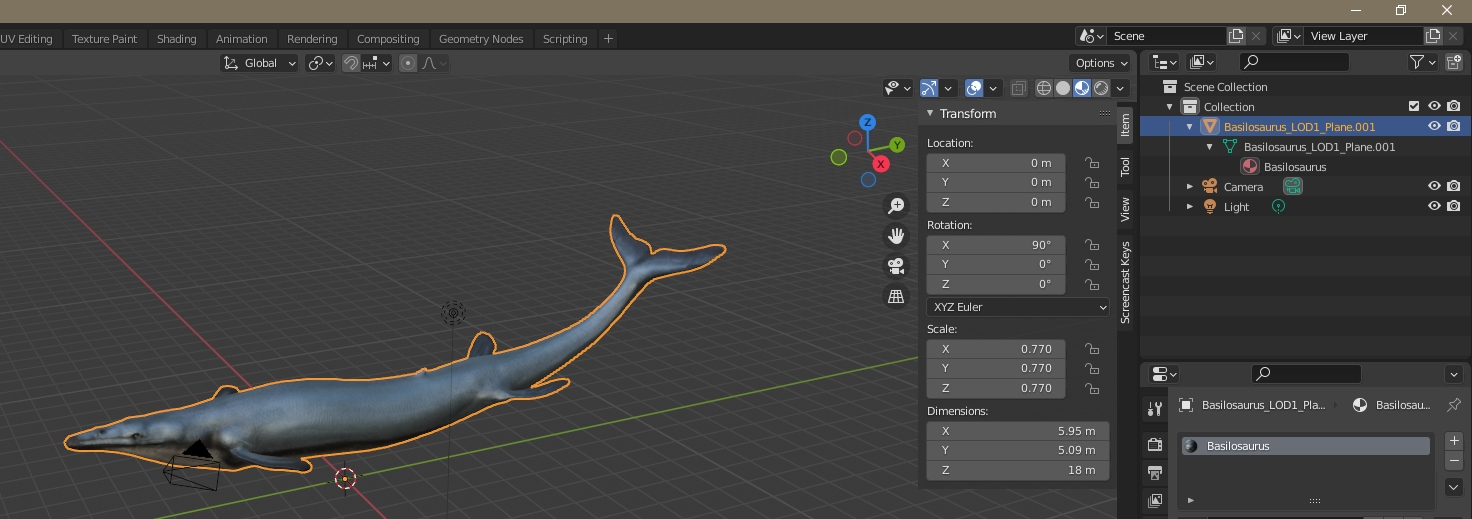Screen dimensions: 1472x519
Task: Hide the Camera in viewport
Action: tap(1434, 186)
